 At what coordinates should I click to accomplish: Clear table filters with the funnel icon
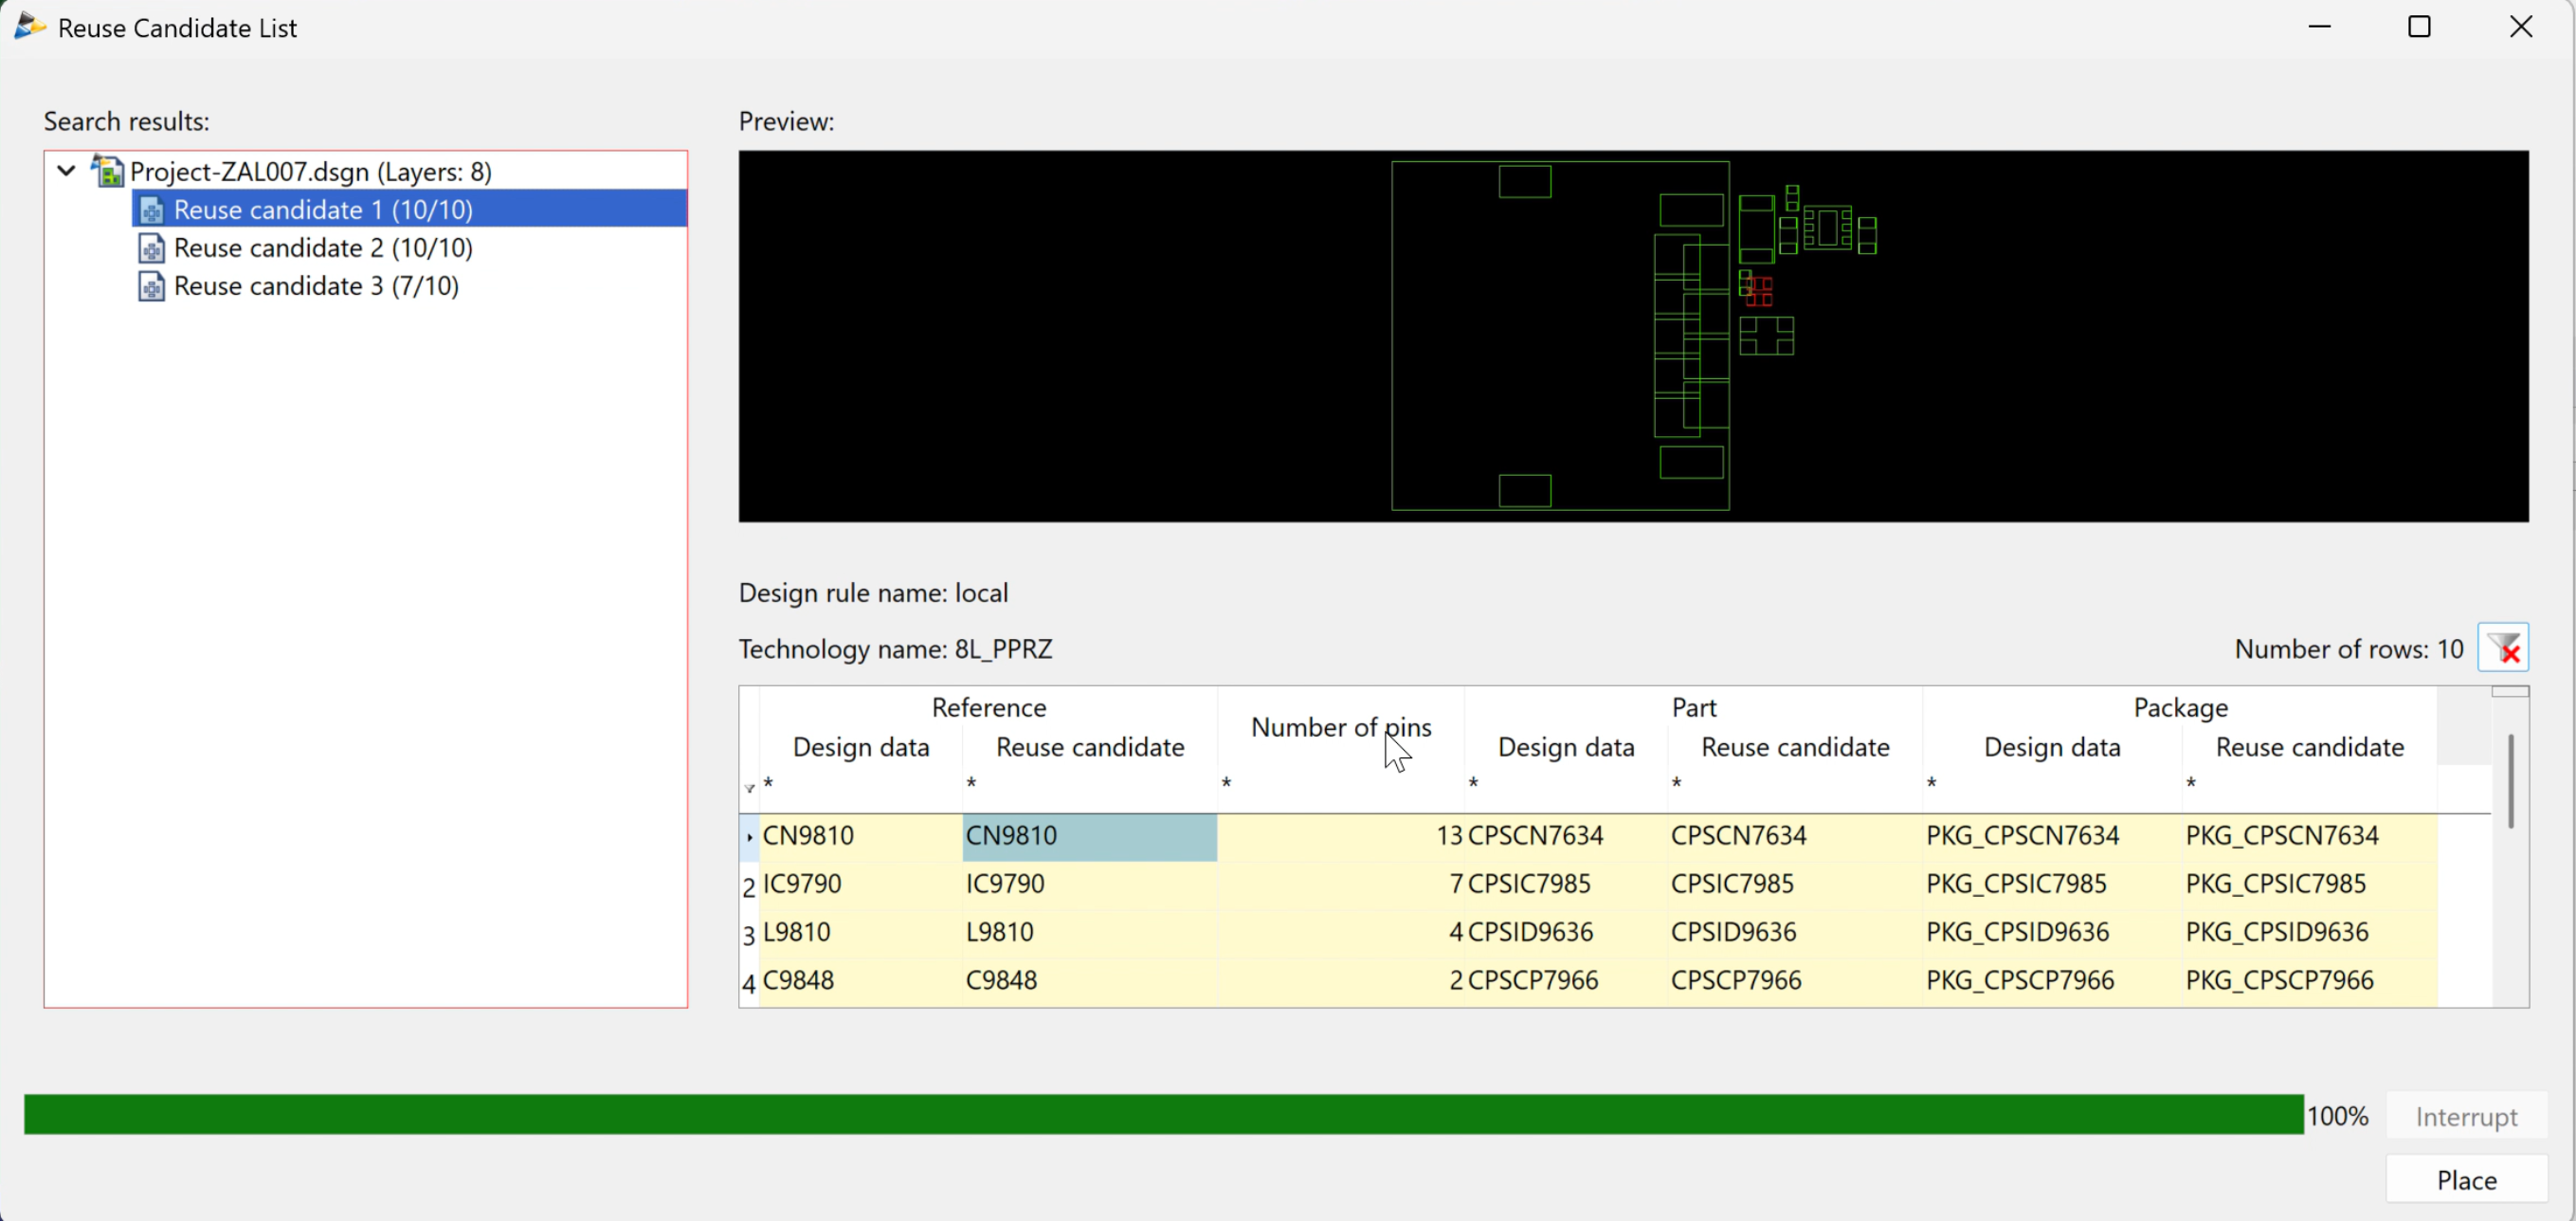tap(2503, 648)
